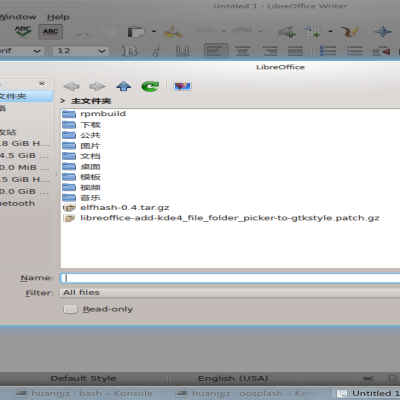Click the Spelling and Grammar check icon
400x400 pixels.
(23, 32)
